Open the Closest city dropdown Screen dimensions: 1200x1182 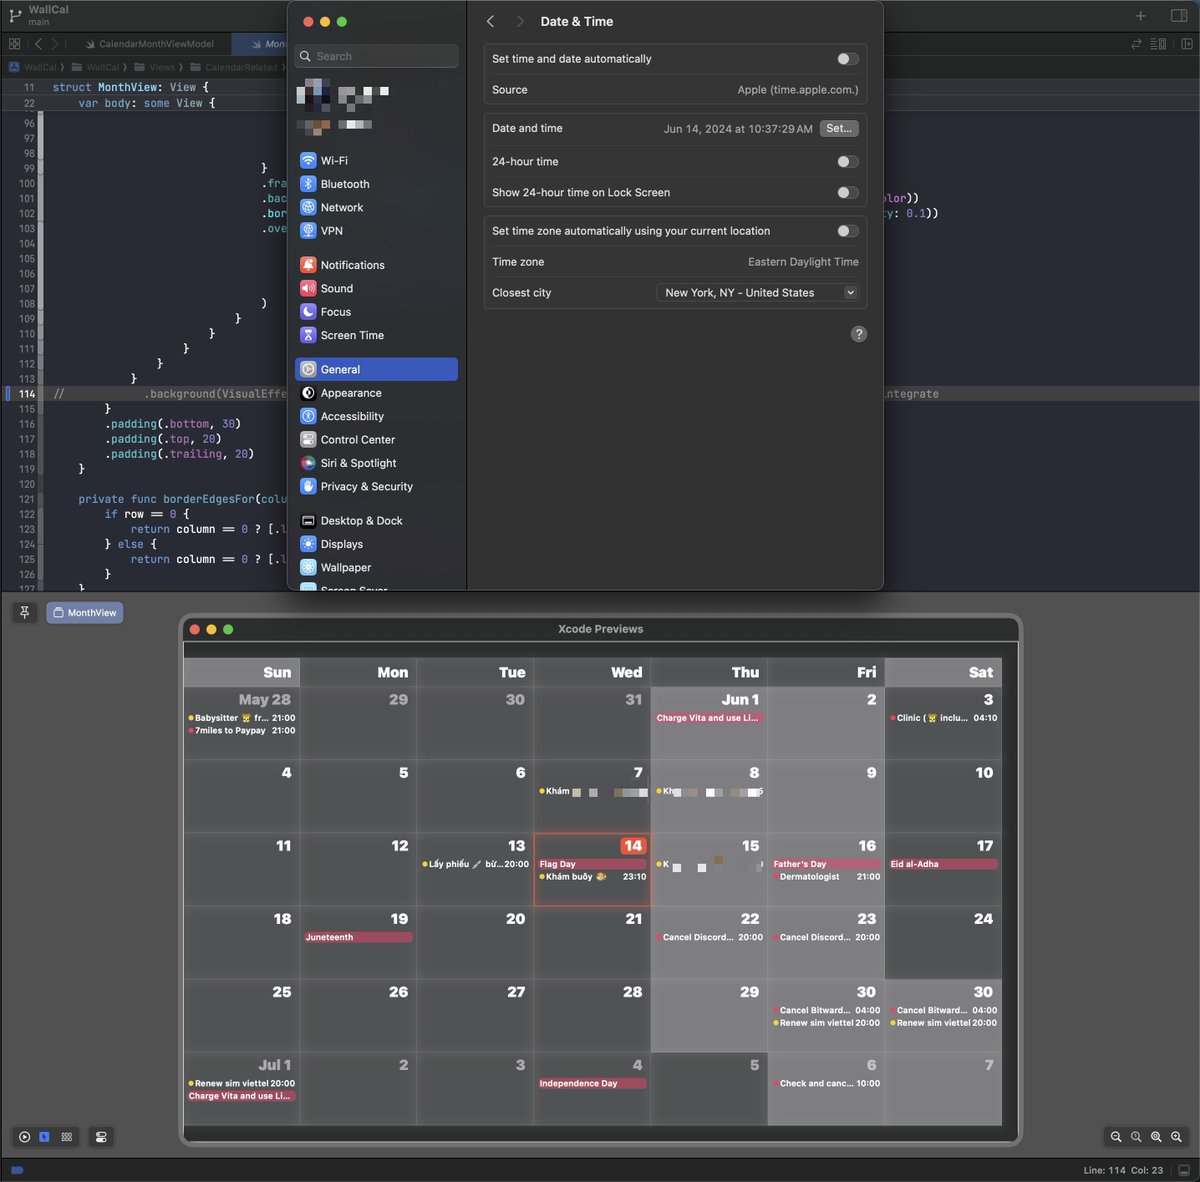click(x=758, y=293)
